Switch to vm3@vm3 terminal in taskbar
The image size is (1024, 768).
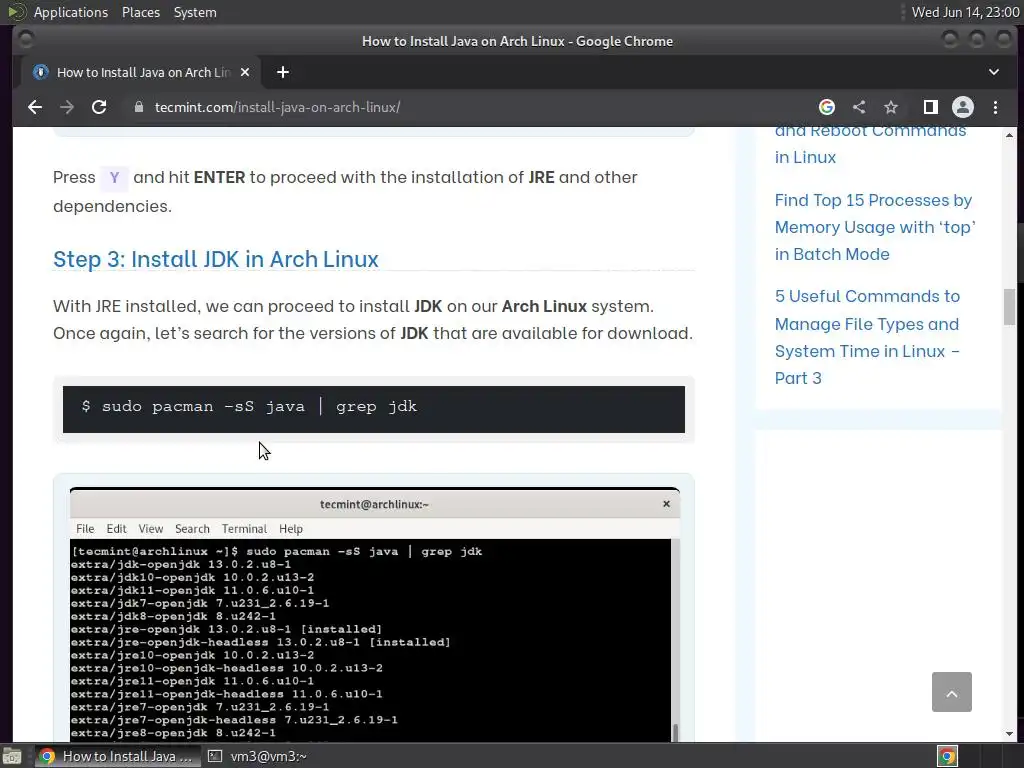tap(257, 756)
